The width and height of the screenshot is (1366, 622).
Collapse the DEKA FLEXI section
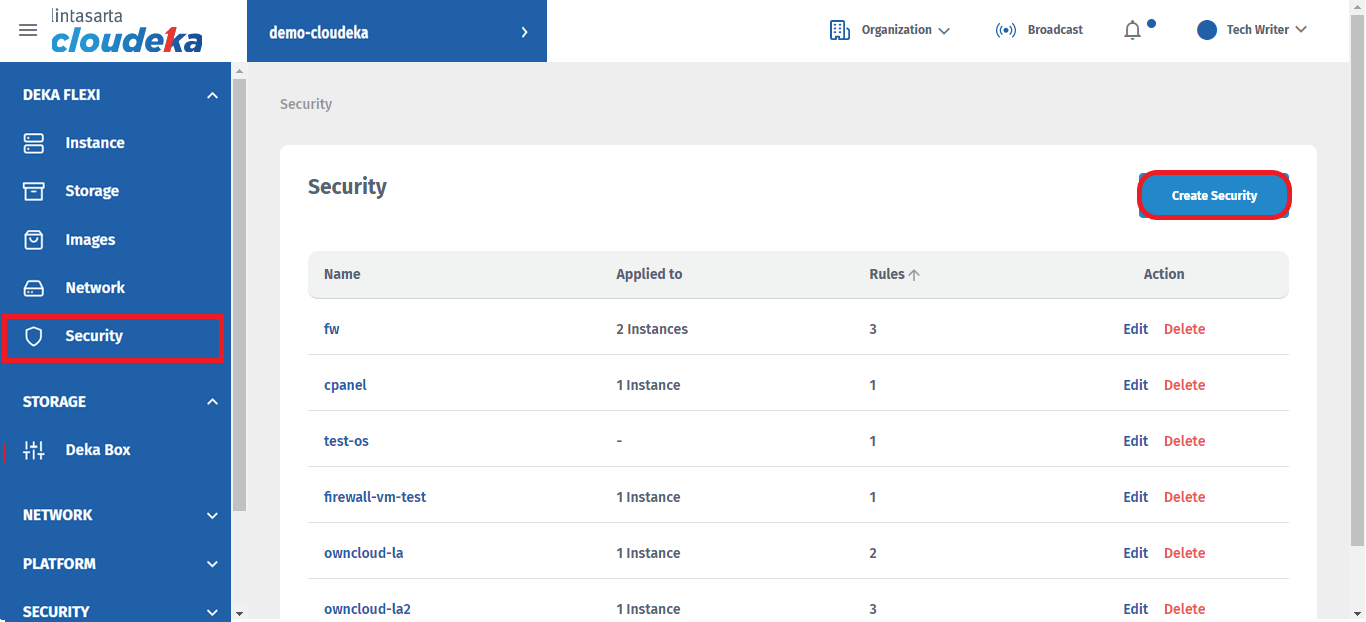click(212, 95)
